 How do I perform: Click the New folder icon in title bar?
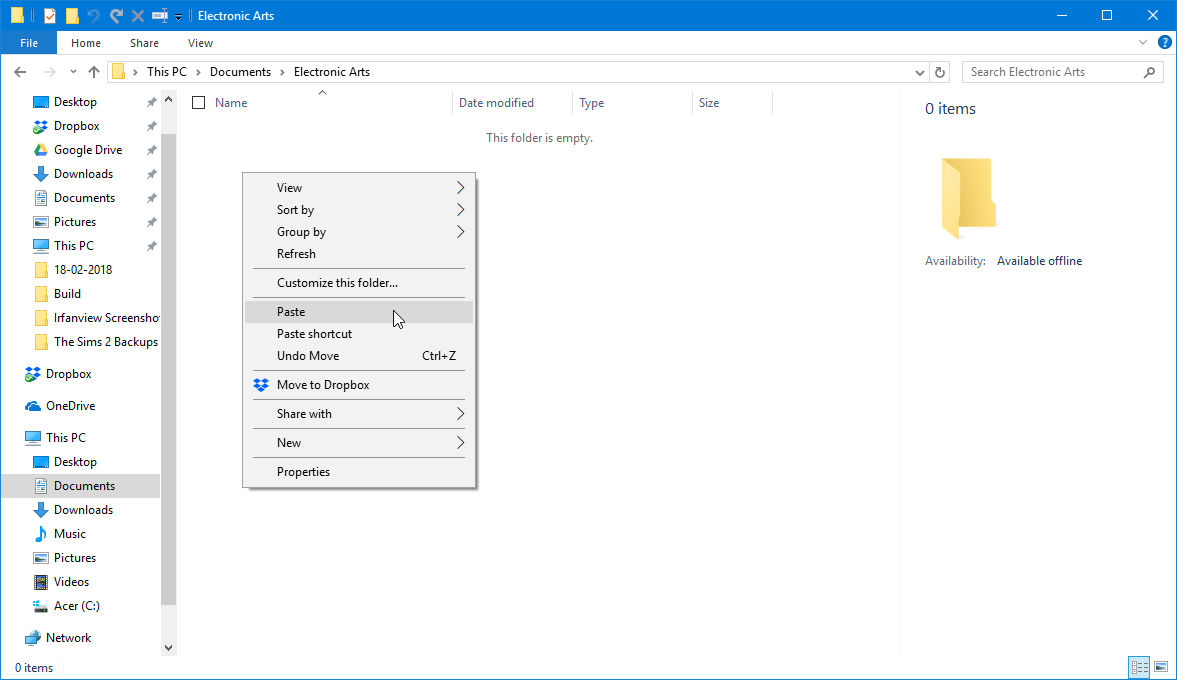(72, 16)
